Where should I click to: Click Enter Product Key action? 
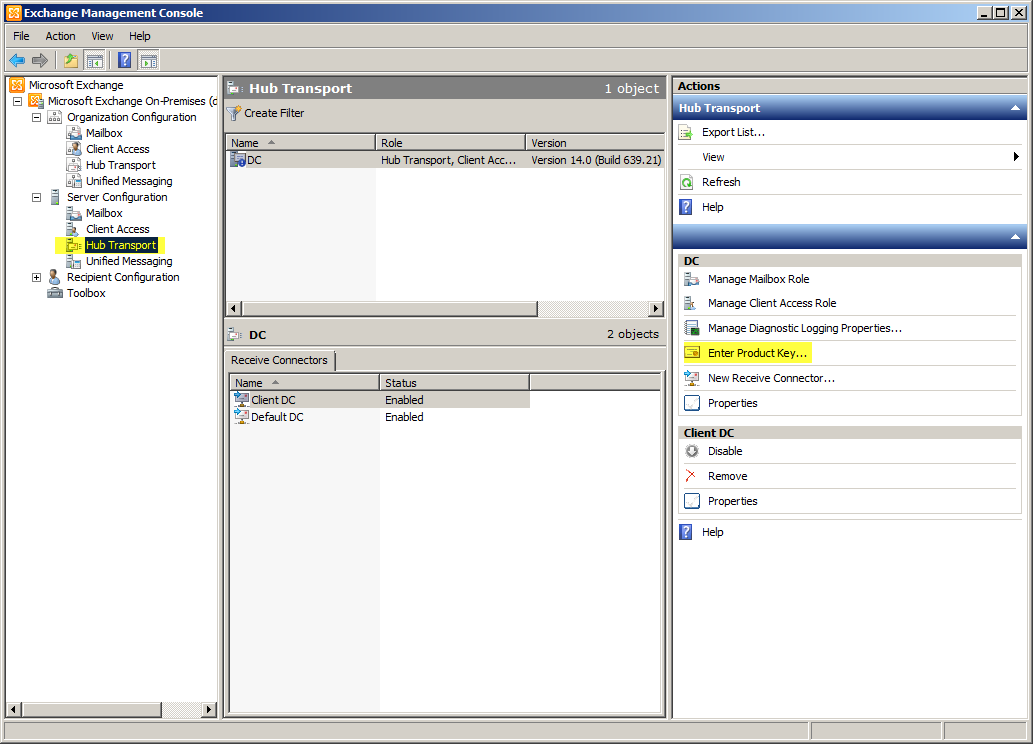coord(757,353)
